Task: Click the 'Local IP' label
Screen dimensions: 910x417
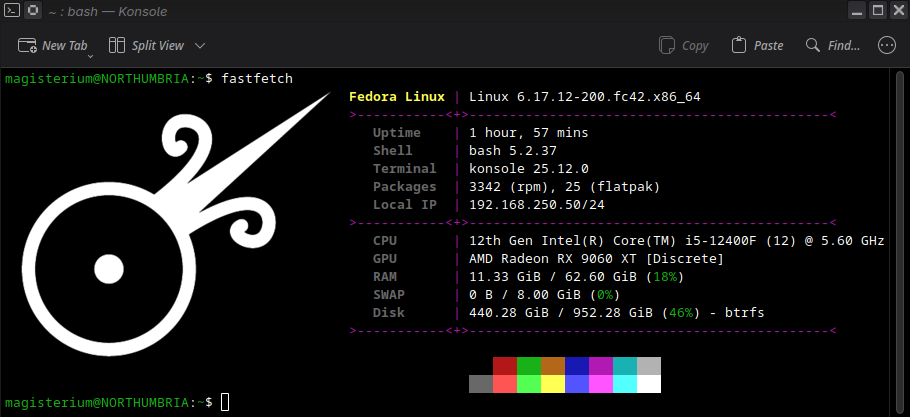Action: pyautogui.click(x=405, y=205)
